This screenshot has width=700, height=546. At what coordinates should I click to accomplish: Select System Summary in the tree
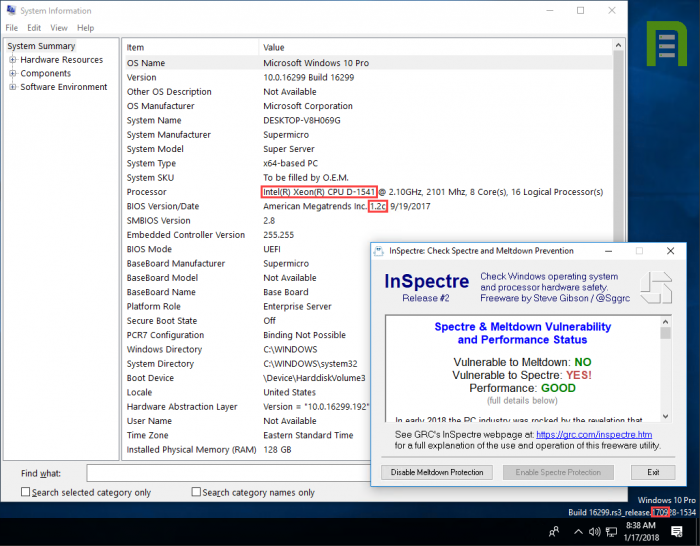click(41, 46)
